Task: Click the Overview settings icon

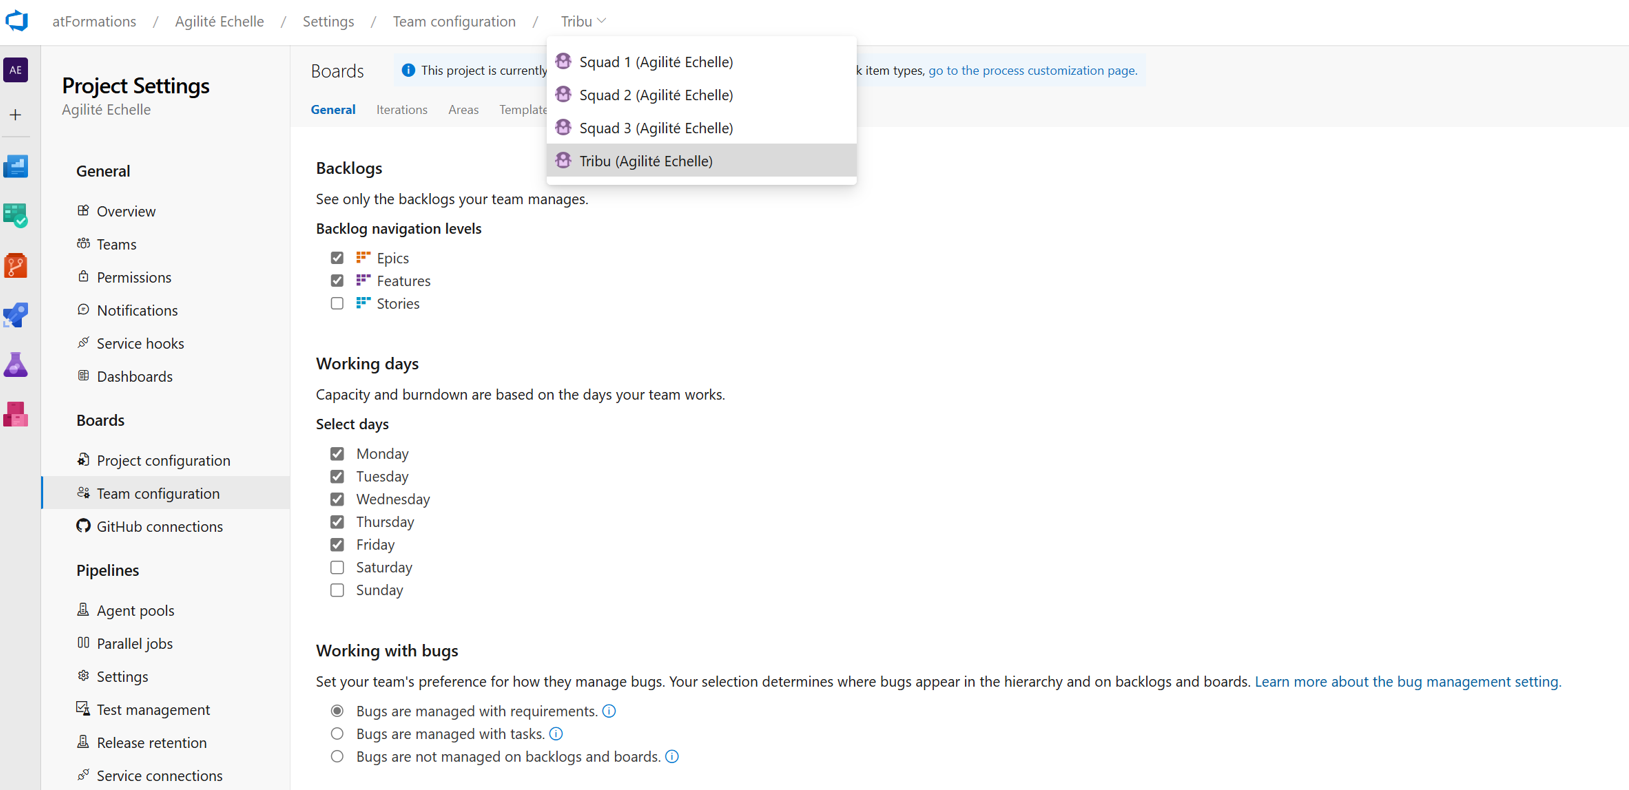Action: pyautogui.click(x=83, y=211)
